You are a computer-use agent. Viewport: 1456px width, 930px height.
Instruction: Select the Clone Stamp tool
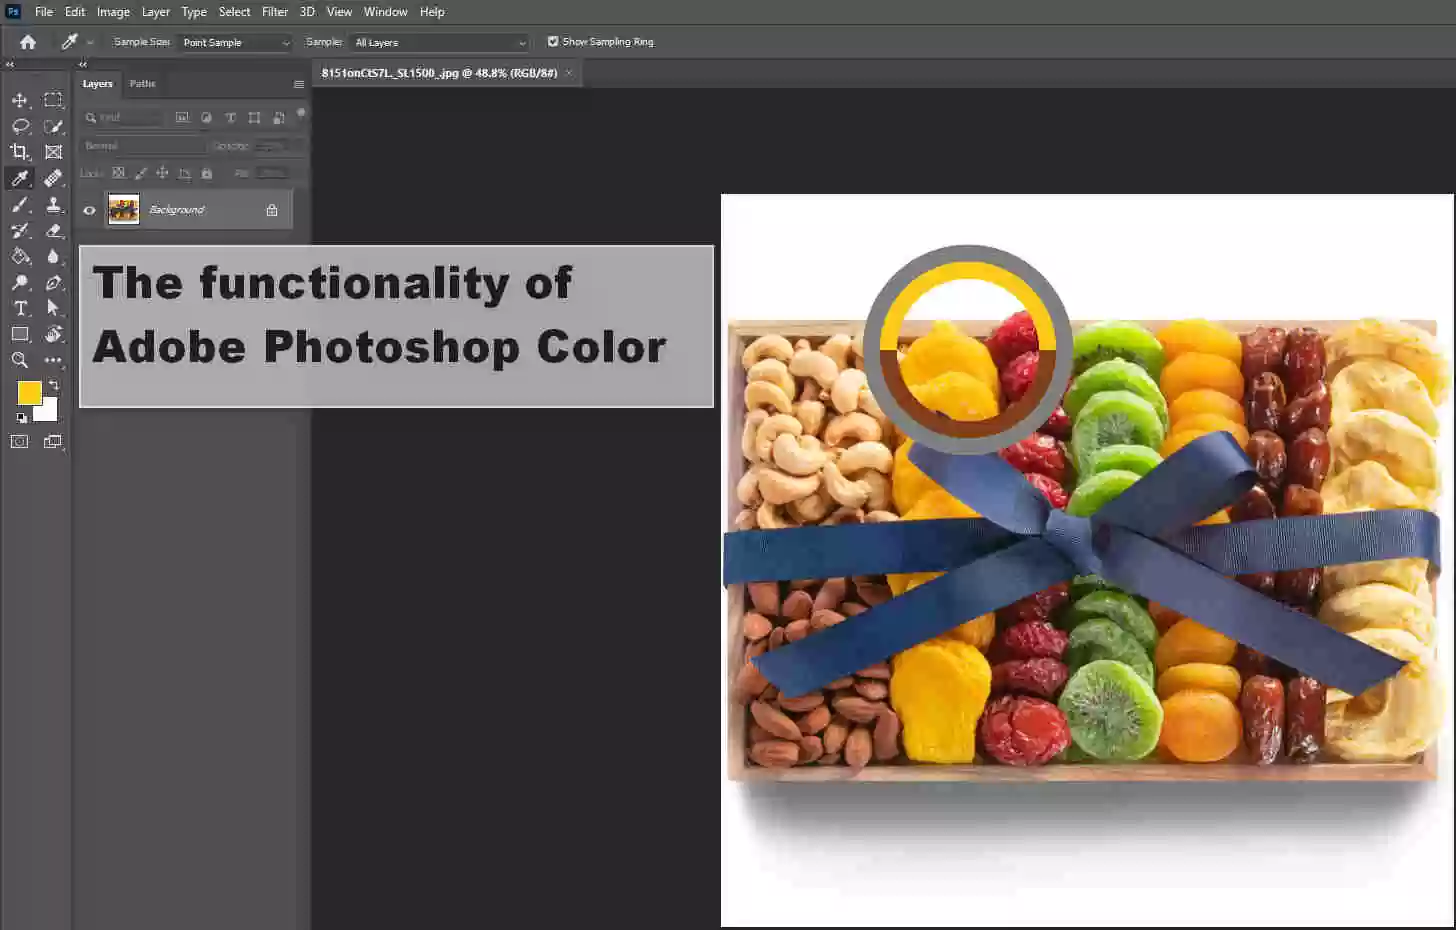(53, 204)
